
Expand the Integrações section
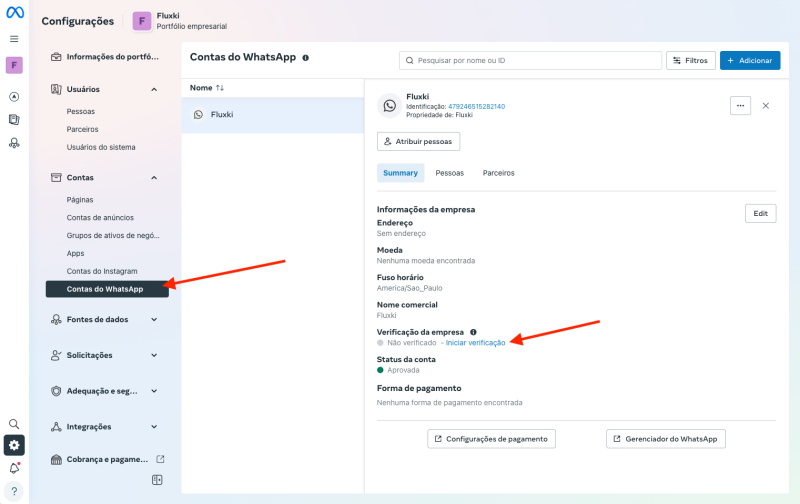[154, 427]
